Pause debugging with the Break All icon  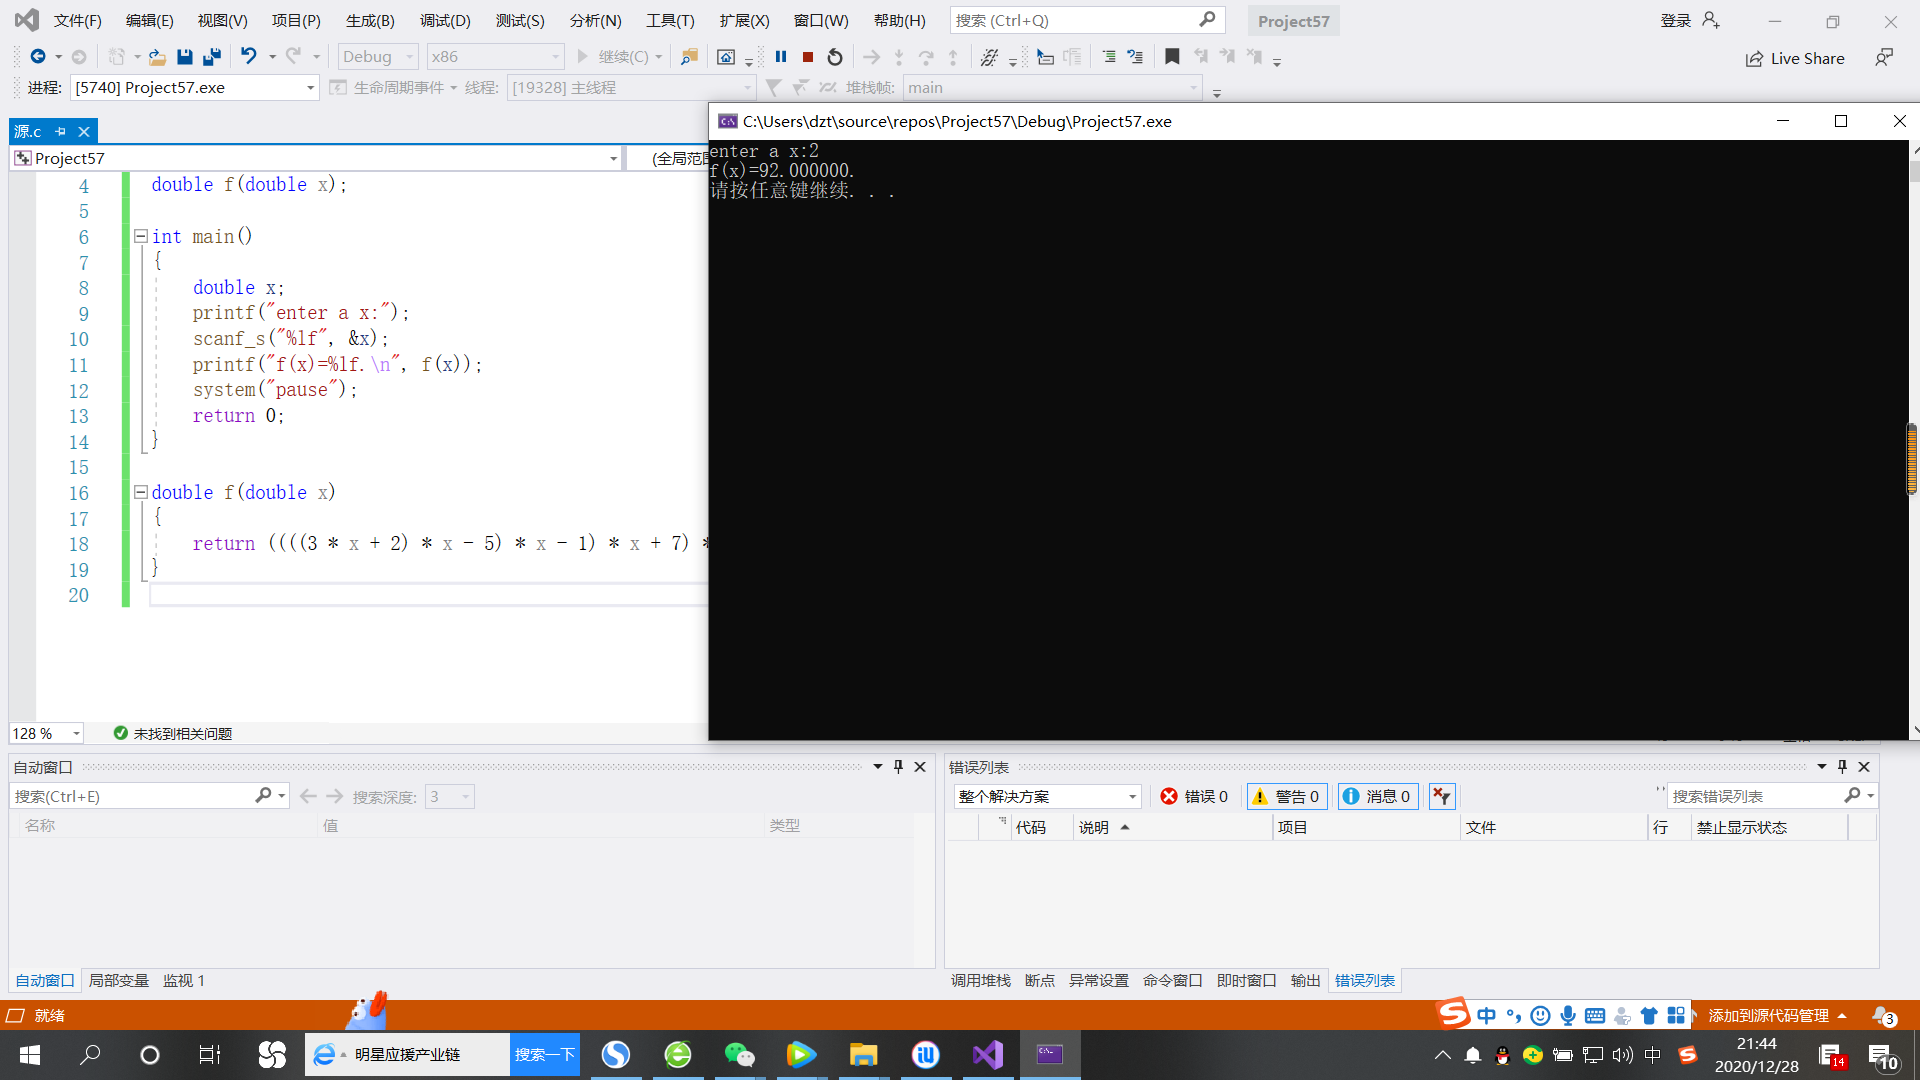click(x=781, y=57)
